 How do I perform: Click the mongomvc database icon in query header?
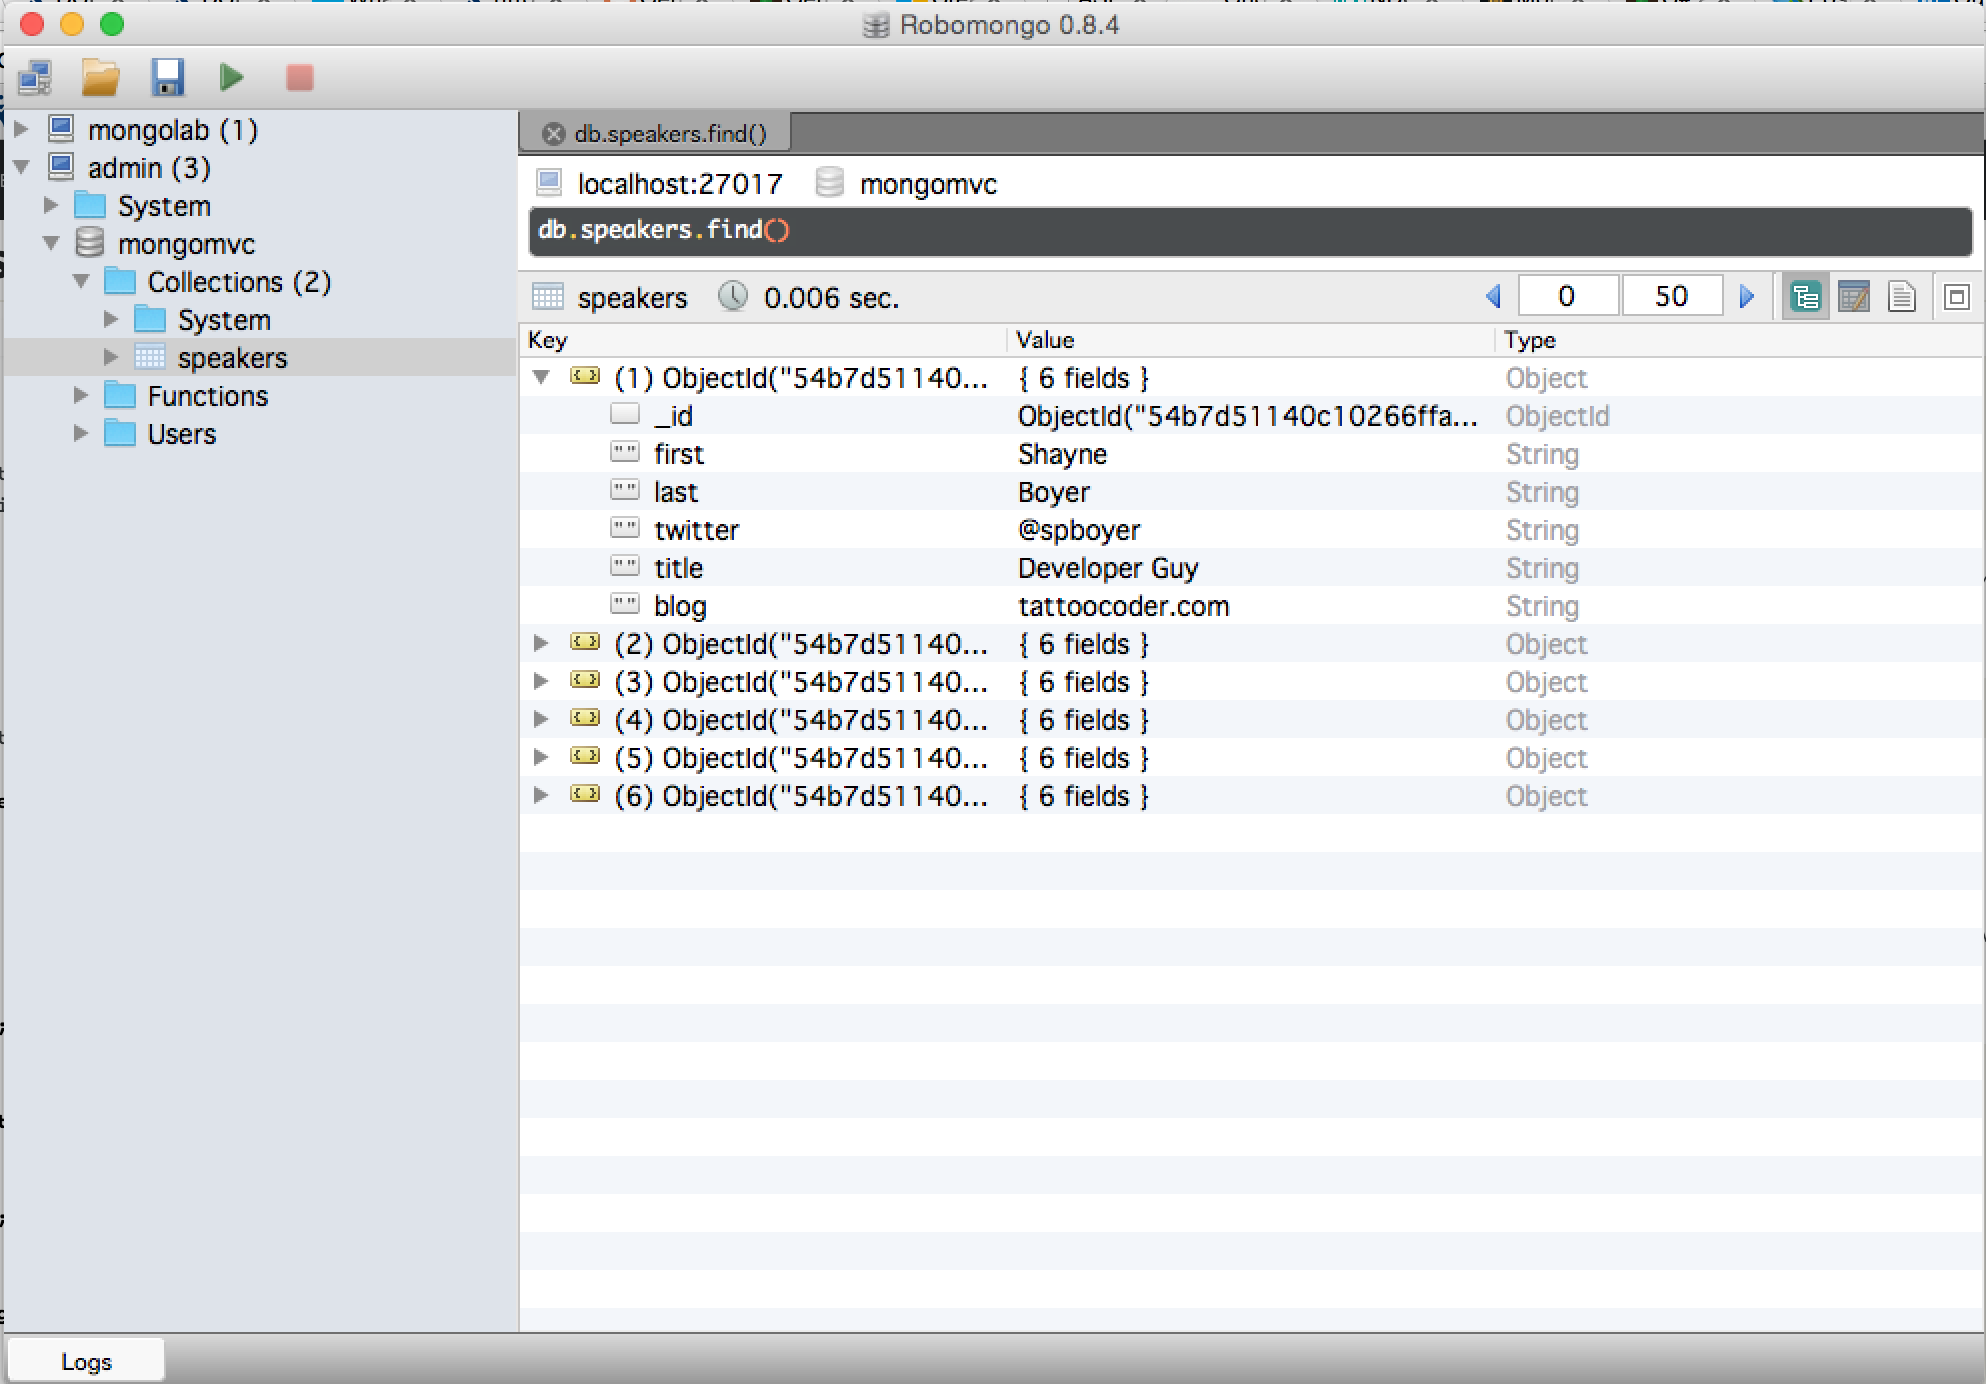coord(829,183)
